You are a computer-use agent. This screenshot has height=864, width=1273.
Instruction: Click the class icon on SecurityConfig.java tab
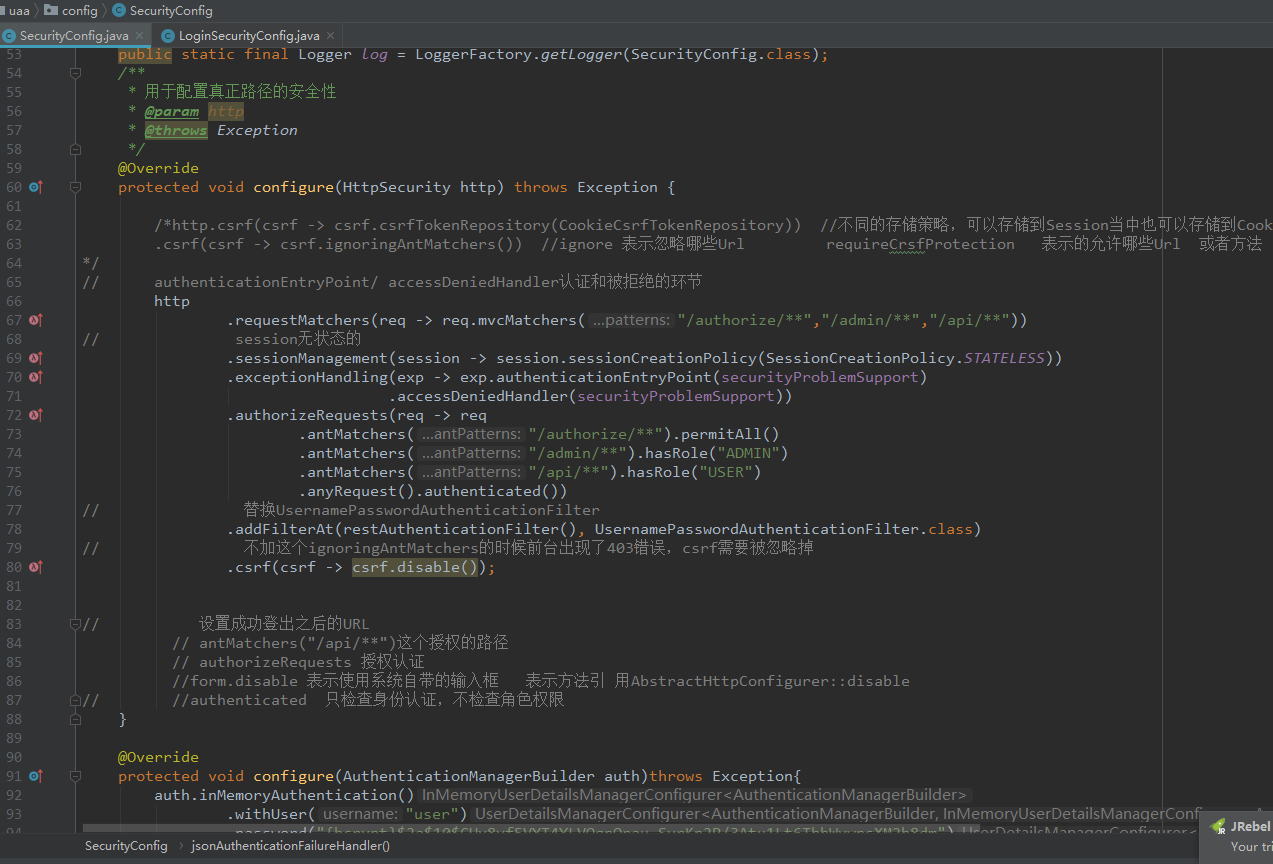[10, 36]
